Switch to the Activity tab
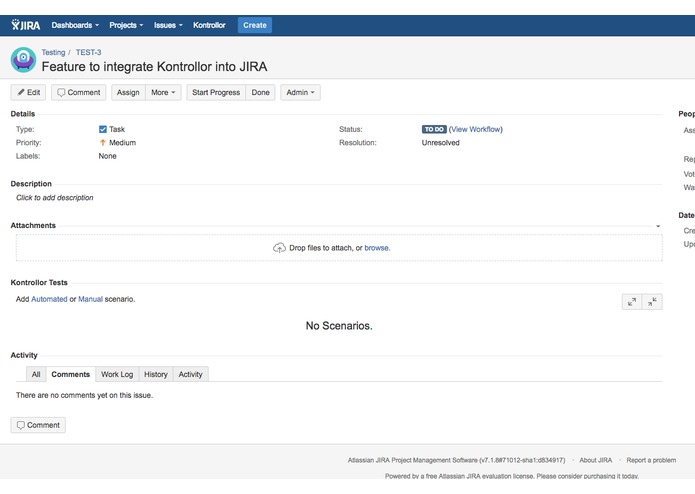This screenshot has height=494, width=695. 190,374
